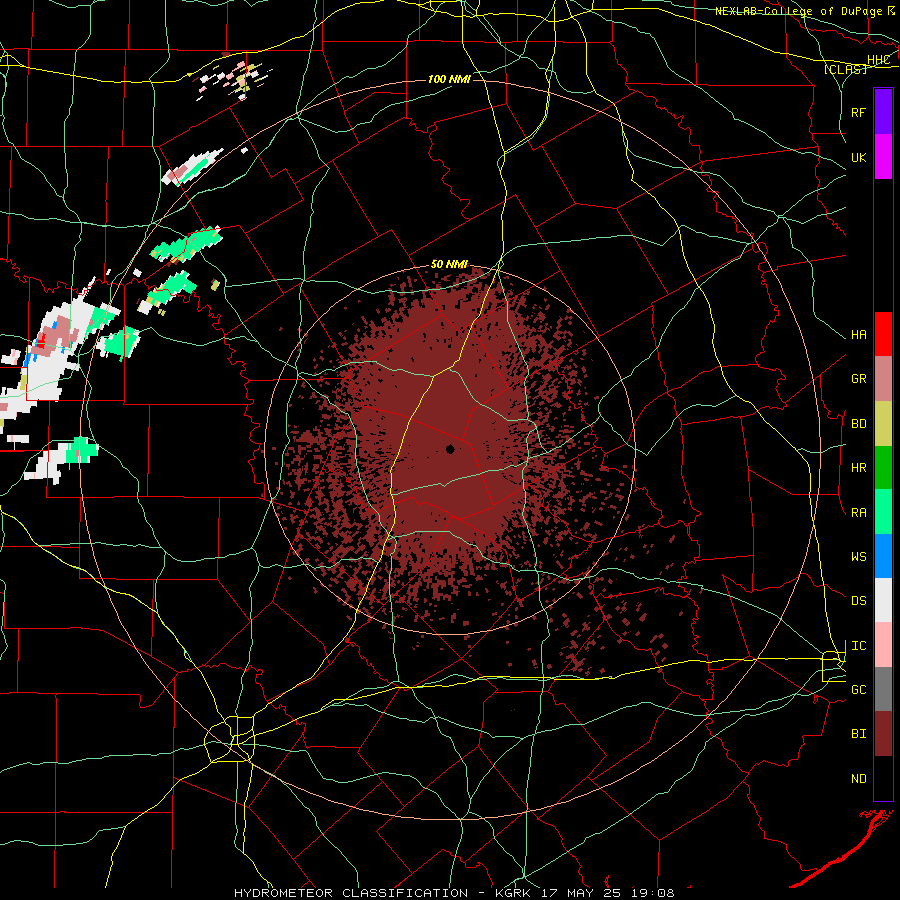
Task: Click the BI legend label
Action: tap(858, 734)
